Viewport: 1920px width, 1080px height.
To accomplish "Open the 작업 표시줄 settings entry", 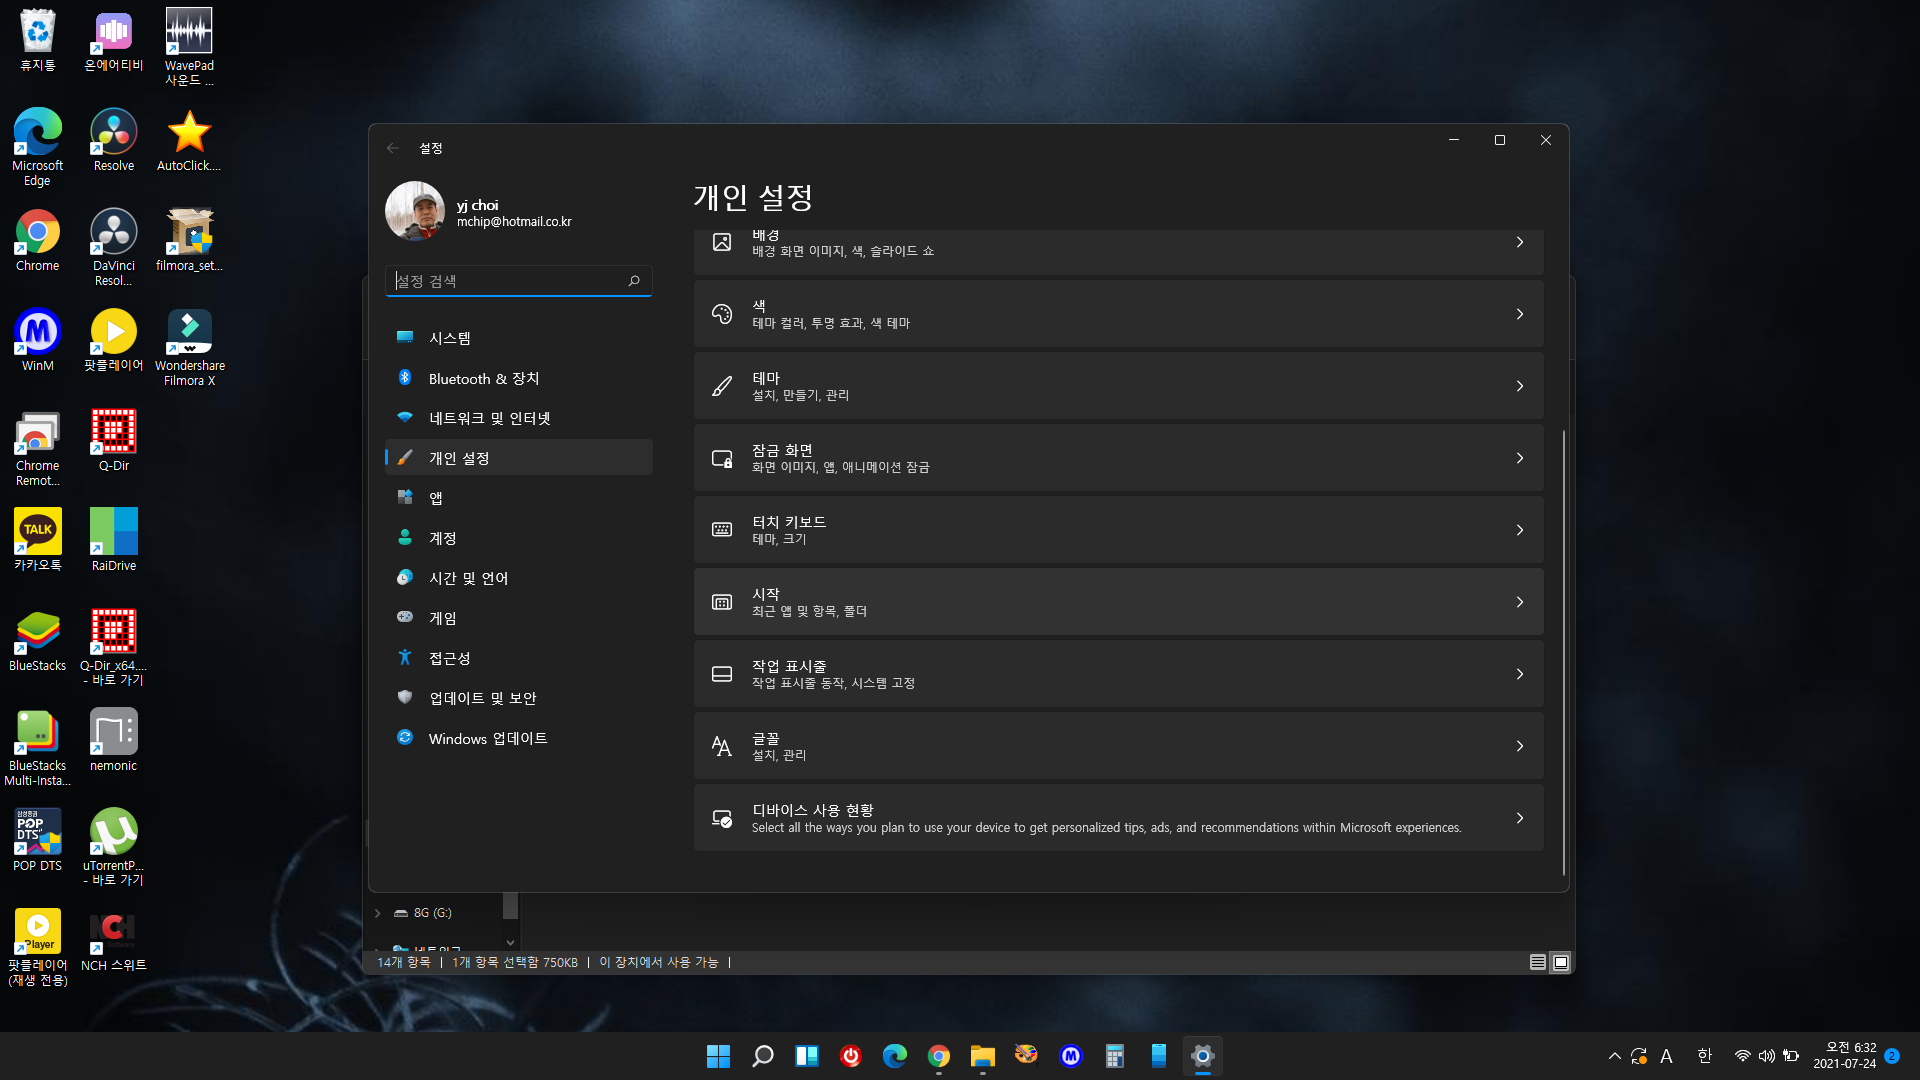I will (x=1118, y=674).
